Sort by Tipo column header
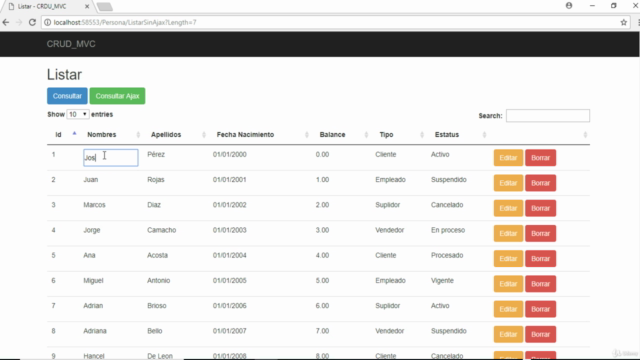Image resolution: width=640 pixels, height=360 pixels. point(386,135)
